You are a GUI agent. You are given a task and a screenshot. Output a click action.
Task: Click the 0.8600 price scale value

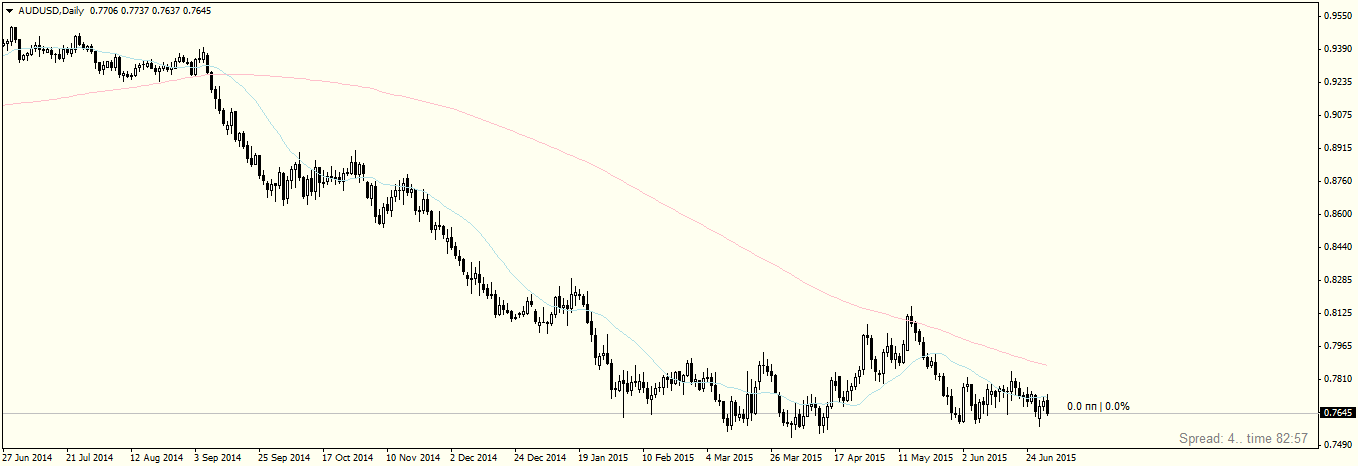tap(1338, 214)
